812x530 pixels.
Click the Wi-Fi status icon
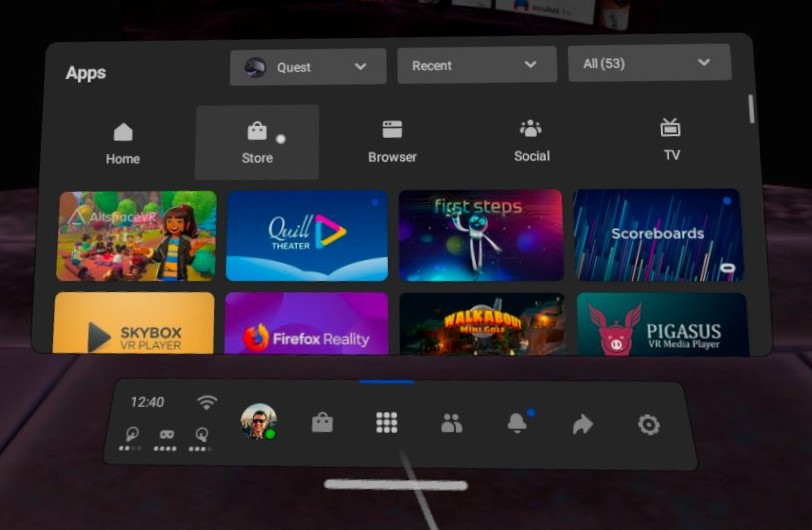pyautogui.click(x=207, y=402)
